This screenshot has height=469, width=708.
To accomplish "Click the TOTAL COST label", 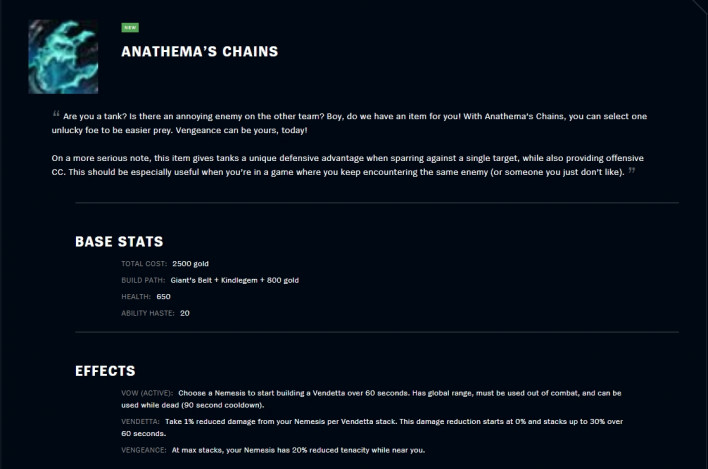I will pyautogui.click(x=144, y=264).
